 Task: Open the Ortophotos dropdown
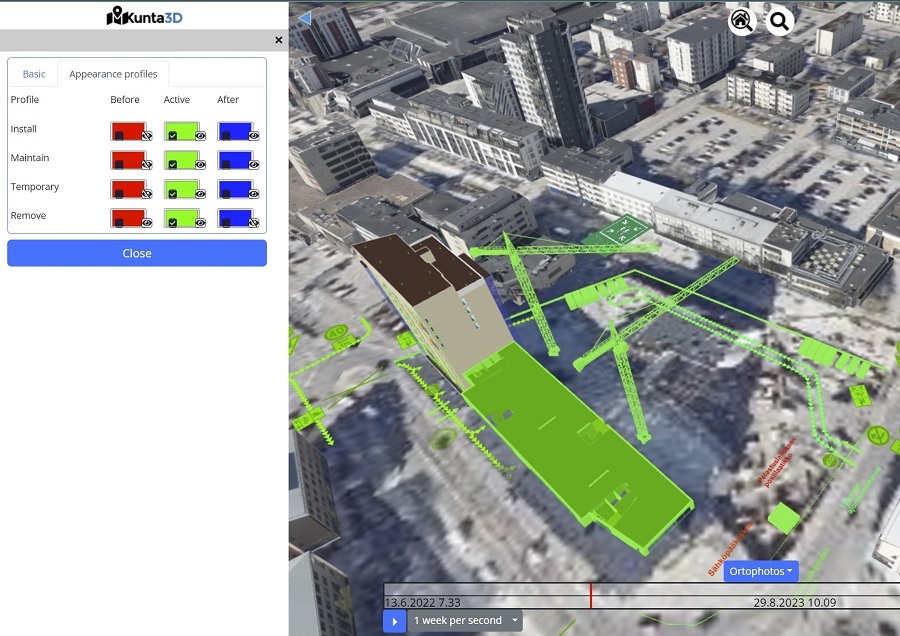point(761,571)
